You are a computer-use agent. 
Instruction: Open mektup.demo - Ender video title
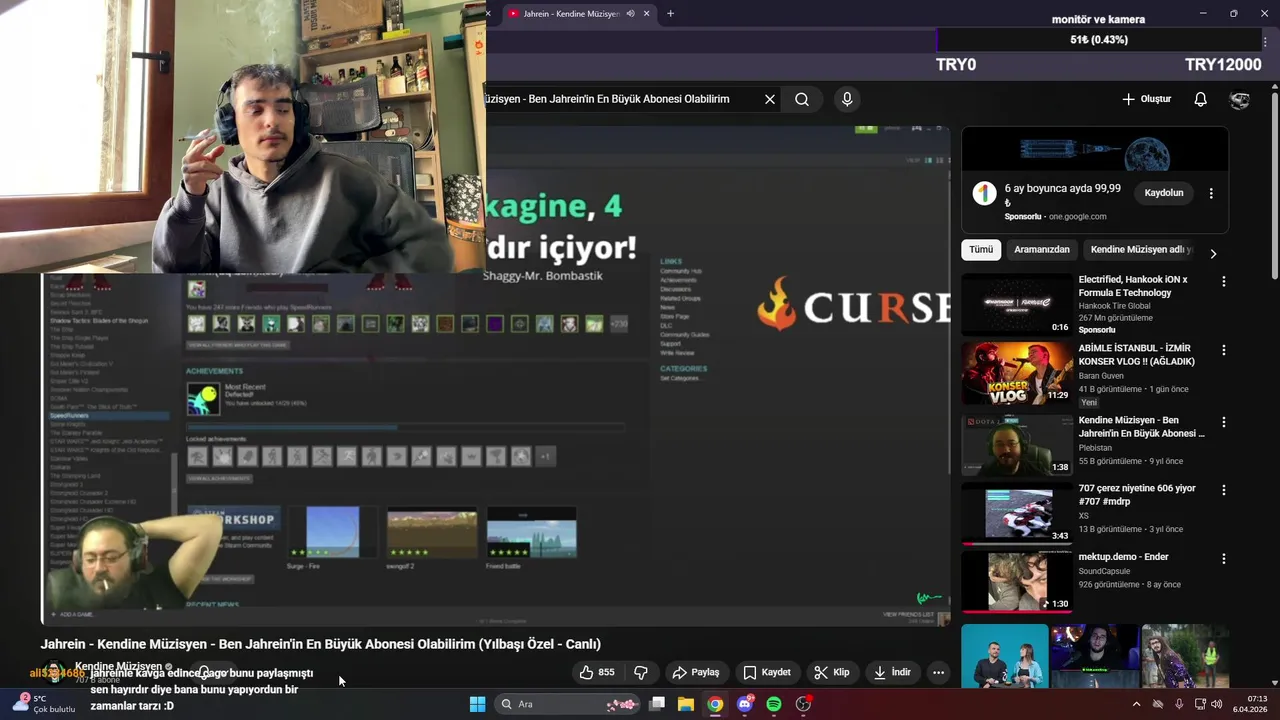1123,557
